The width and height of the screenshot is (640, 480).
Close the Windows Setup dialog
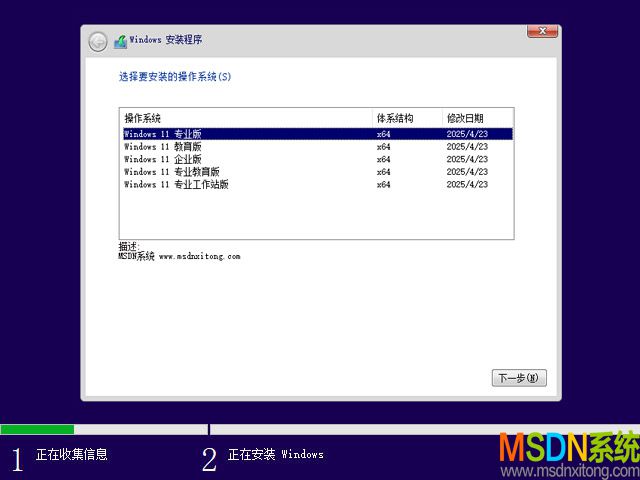[x=542, y=31]
